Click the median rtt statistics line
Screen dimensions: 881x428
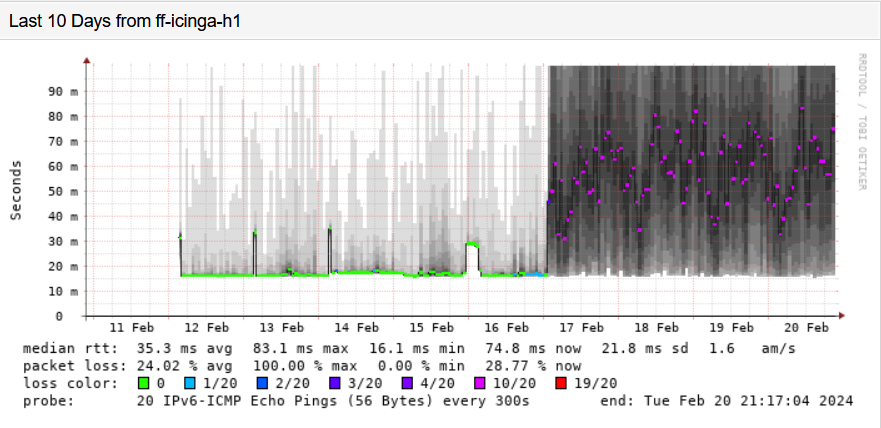(x=409, y=348)
